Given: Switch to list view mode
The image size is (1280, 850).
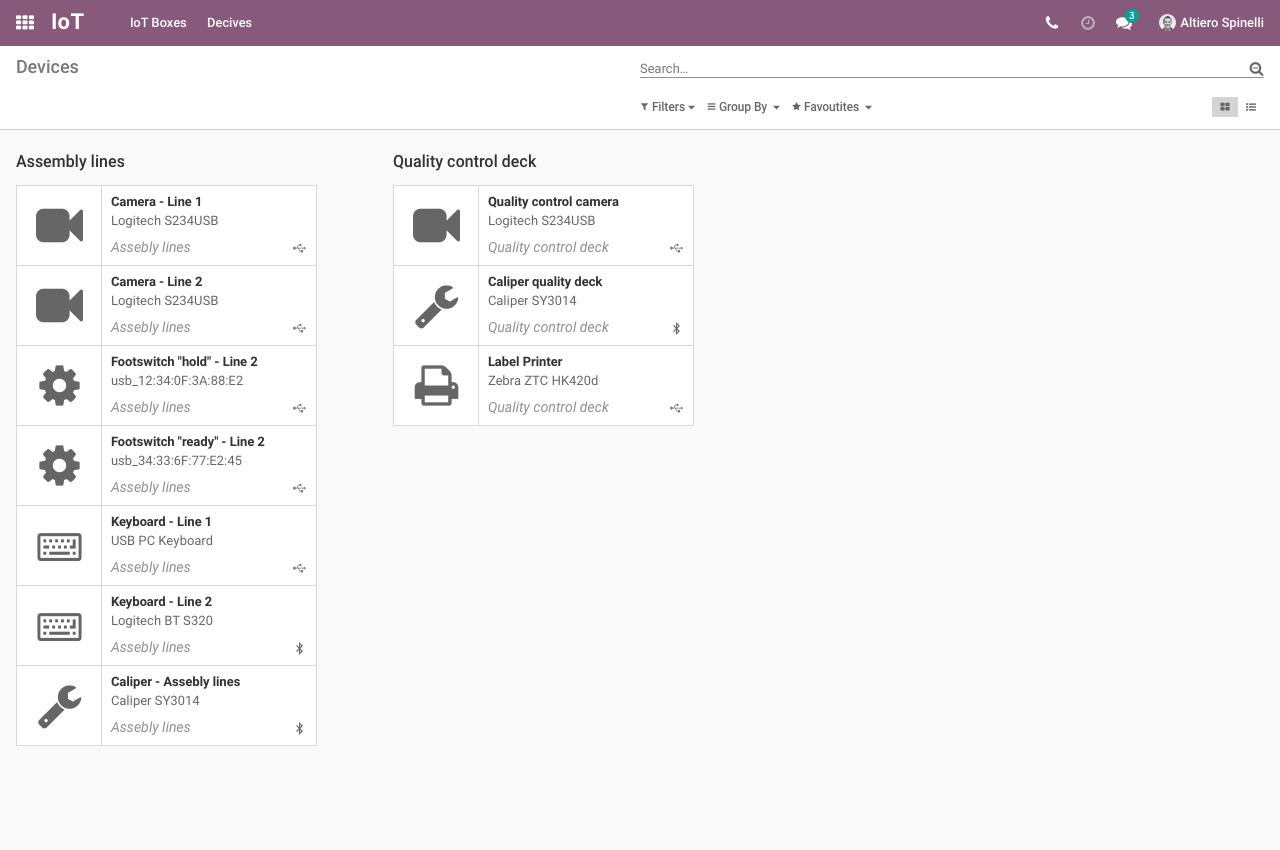Looking at the screenshot, I should 1250,107.
